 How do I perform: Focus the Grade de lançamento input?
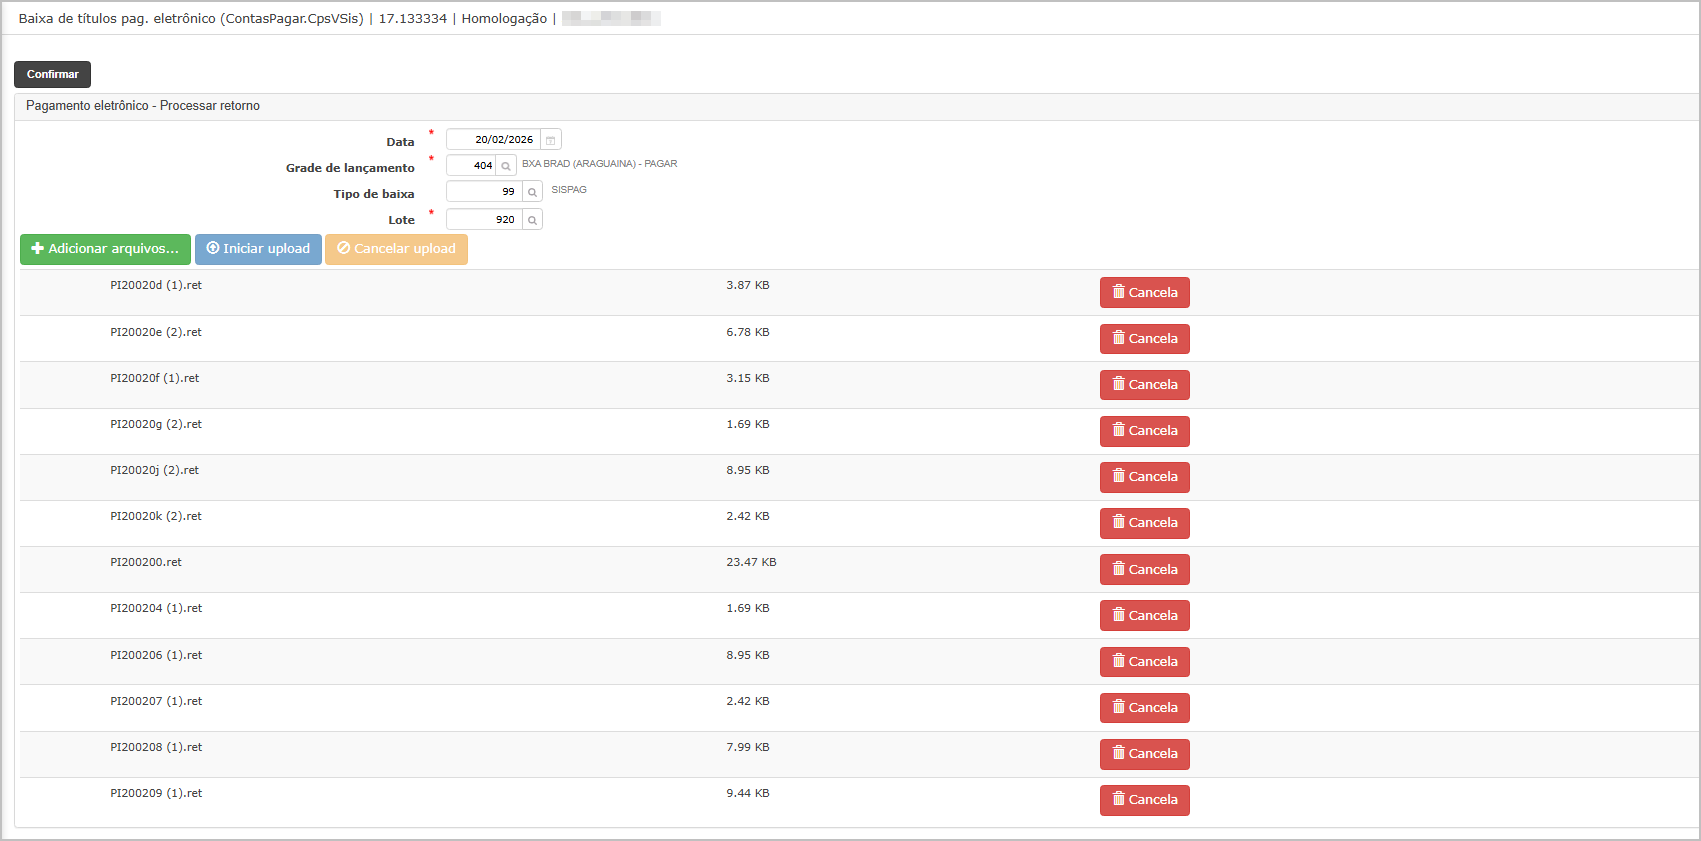pyautogui.click(x=471, y=166)
